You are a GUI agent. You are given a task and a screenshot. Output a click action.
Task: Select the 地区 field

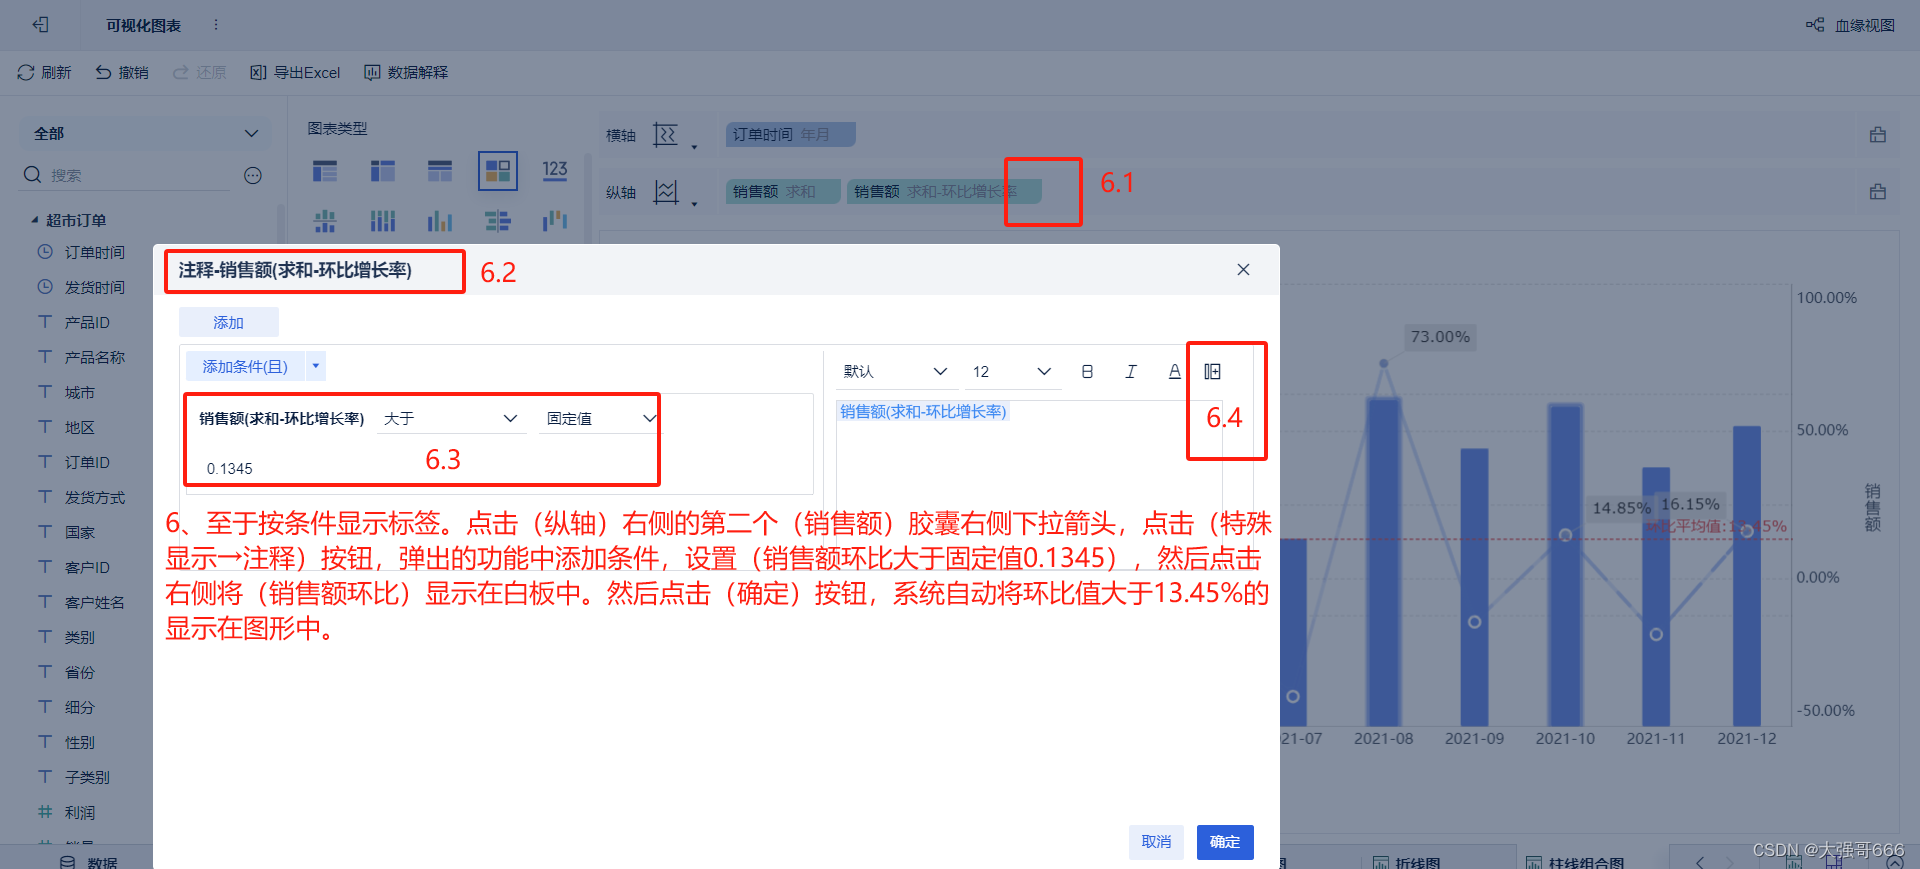coord(79,427)
